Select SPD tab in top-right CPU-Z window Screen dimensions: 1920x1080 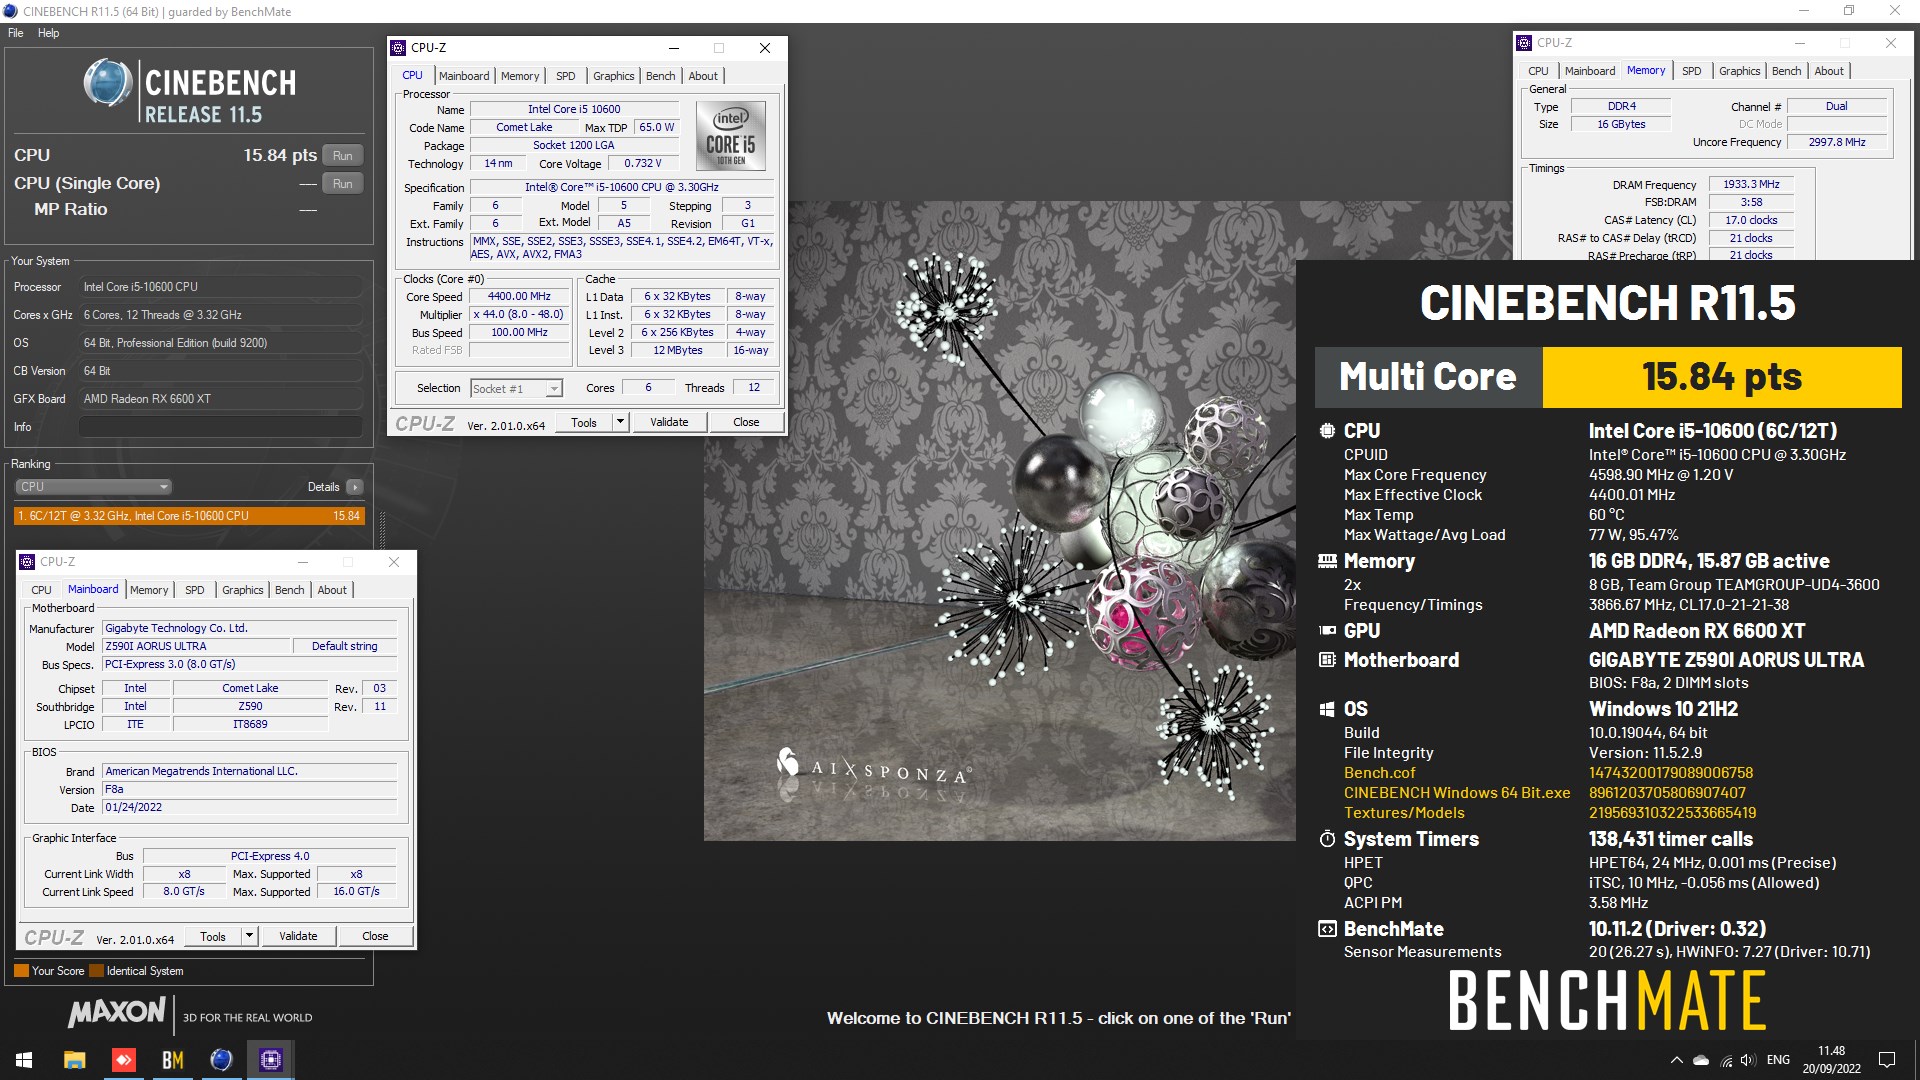click(x=1692, y=71)
